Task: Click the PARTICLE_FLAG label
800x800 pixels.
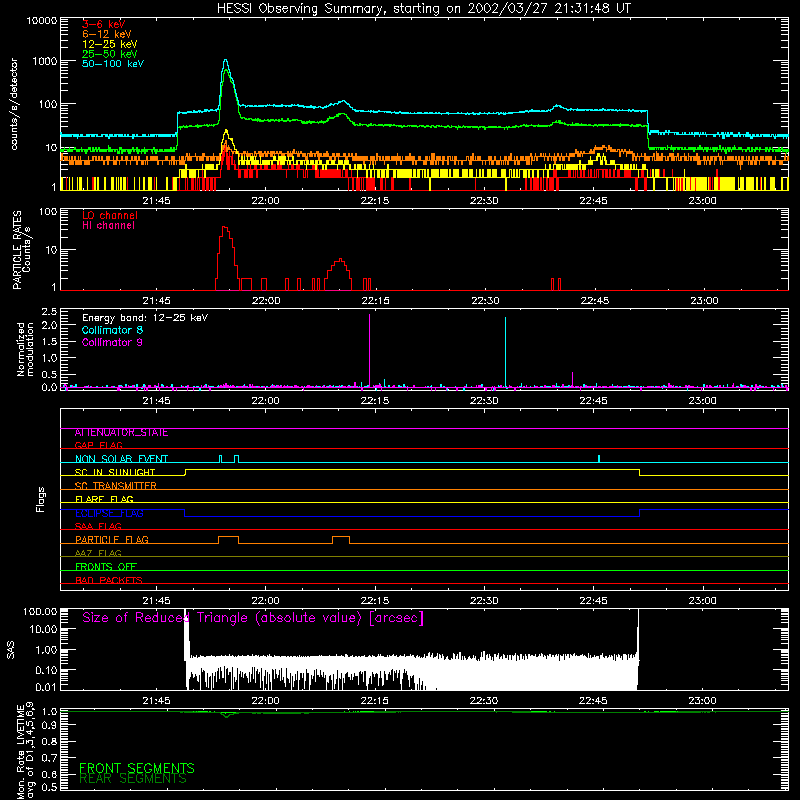Action: pos(112,539)
